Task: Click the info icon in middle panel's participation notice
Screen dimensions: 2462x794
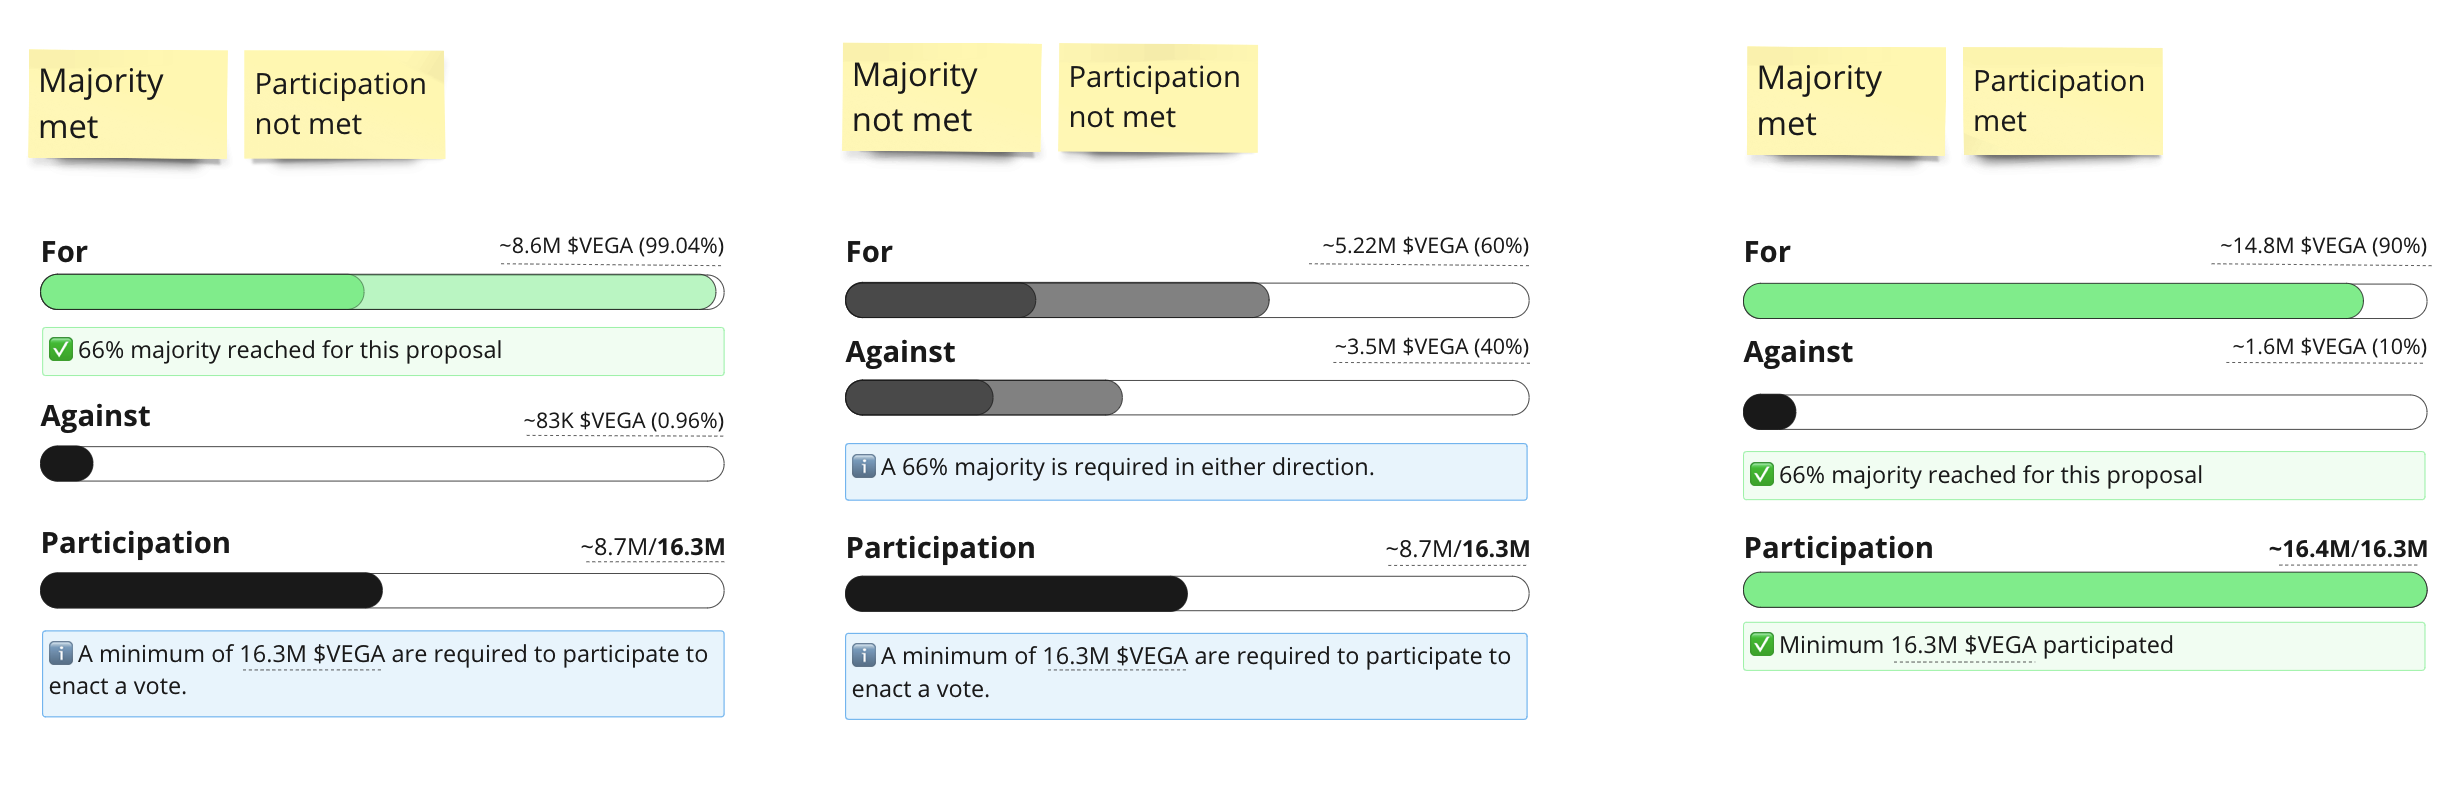Action: pos(865,656)
